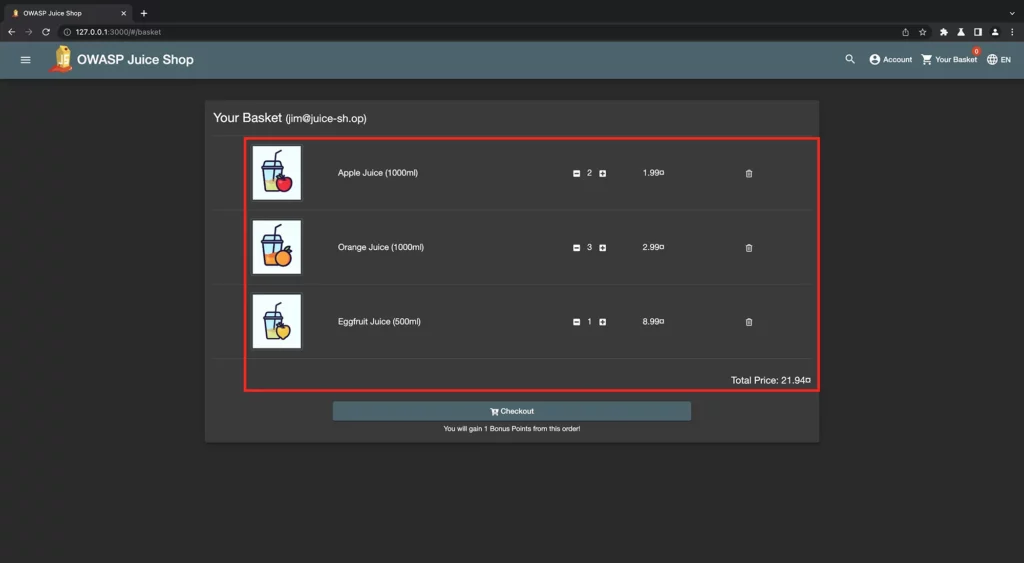Bookmark the page with star icon
This screenshot has width=1024, height=563.
(922, 32)
